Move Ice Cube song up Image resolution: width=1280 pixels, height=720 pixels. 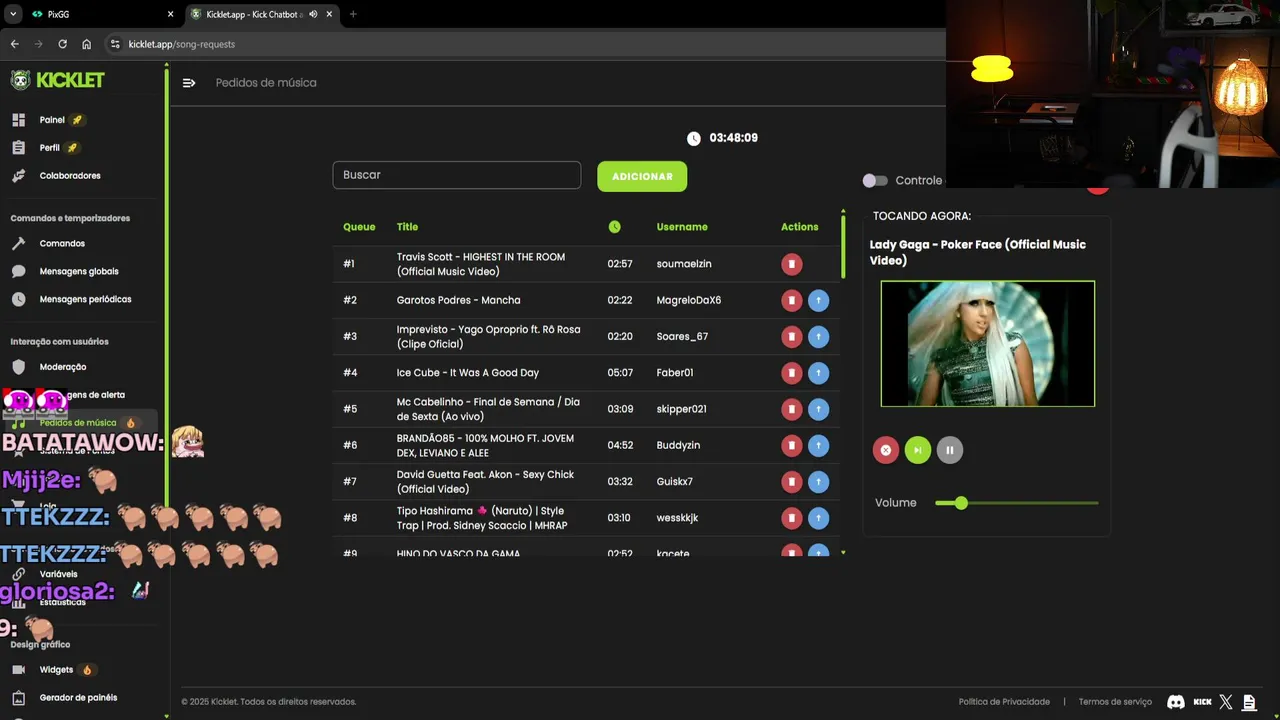click(818, 373)
